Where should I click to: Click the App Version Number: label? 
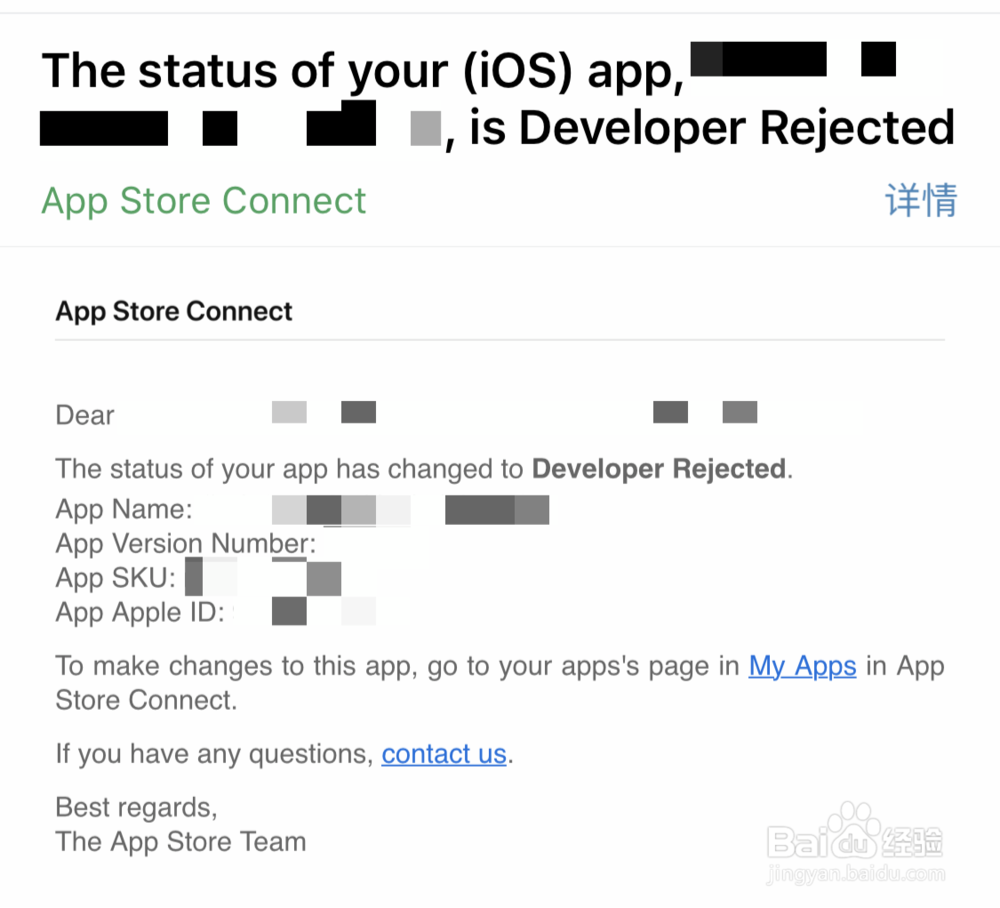pos(186,544)
